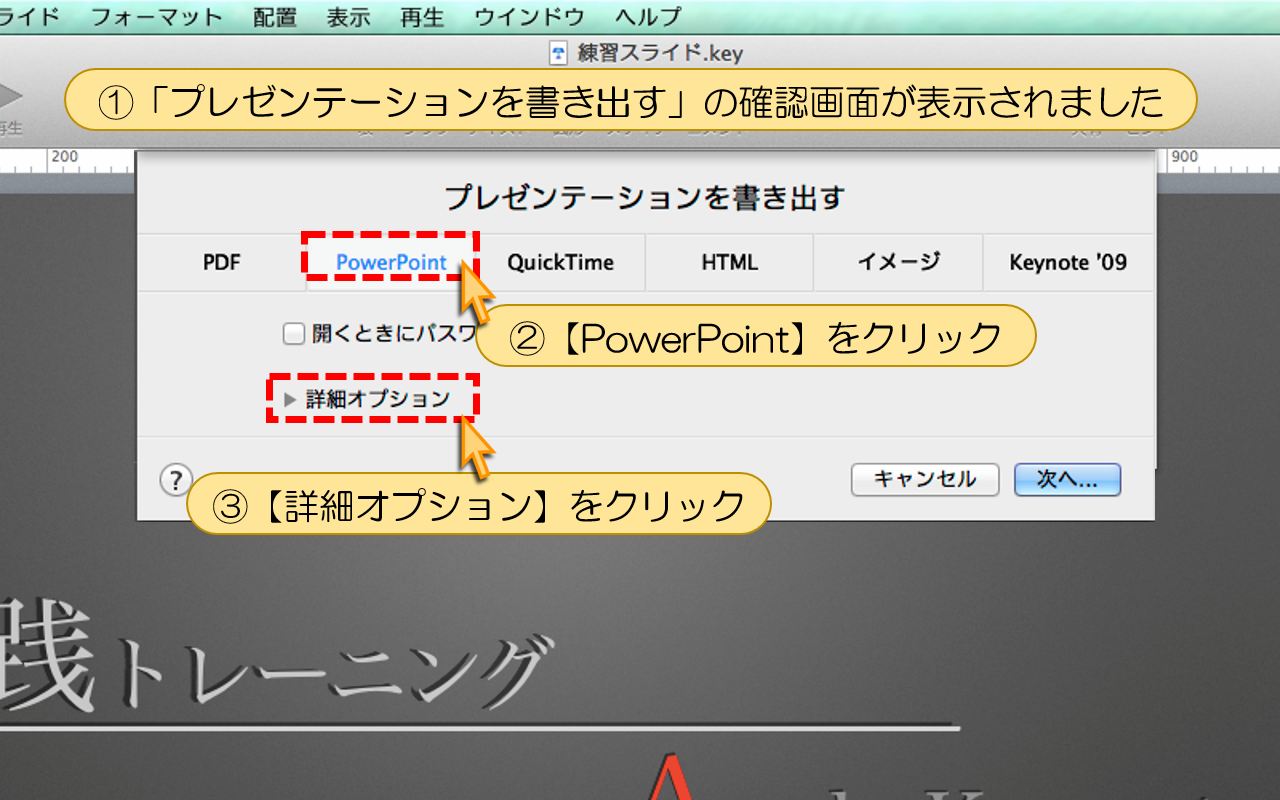
Task: Open the 配置 menu
Action: point(275,17)
